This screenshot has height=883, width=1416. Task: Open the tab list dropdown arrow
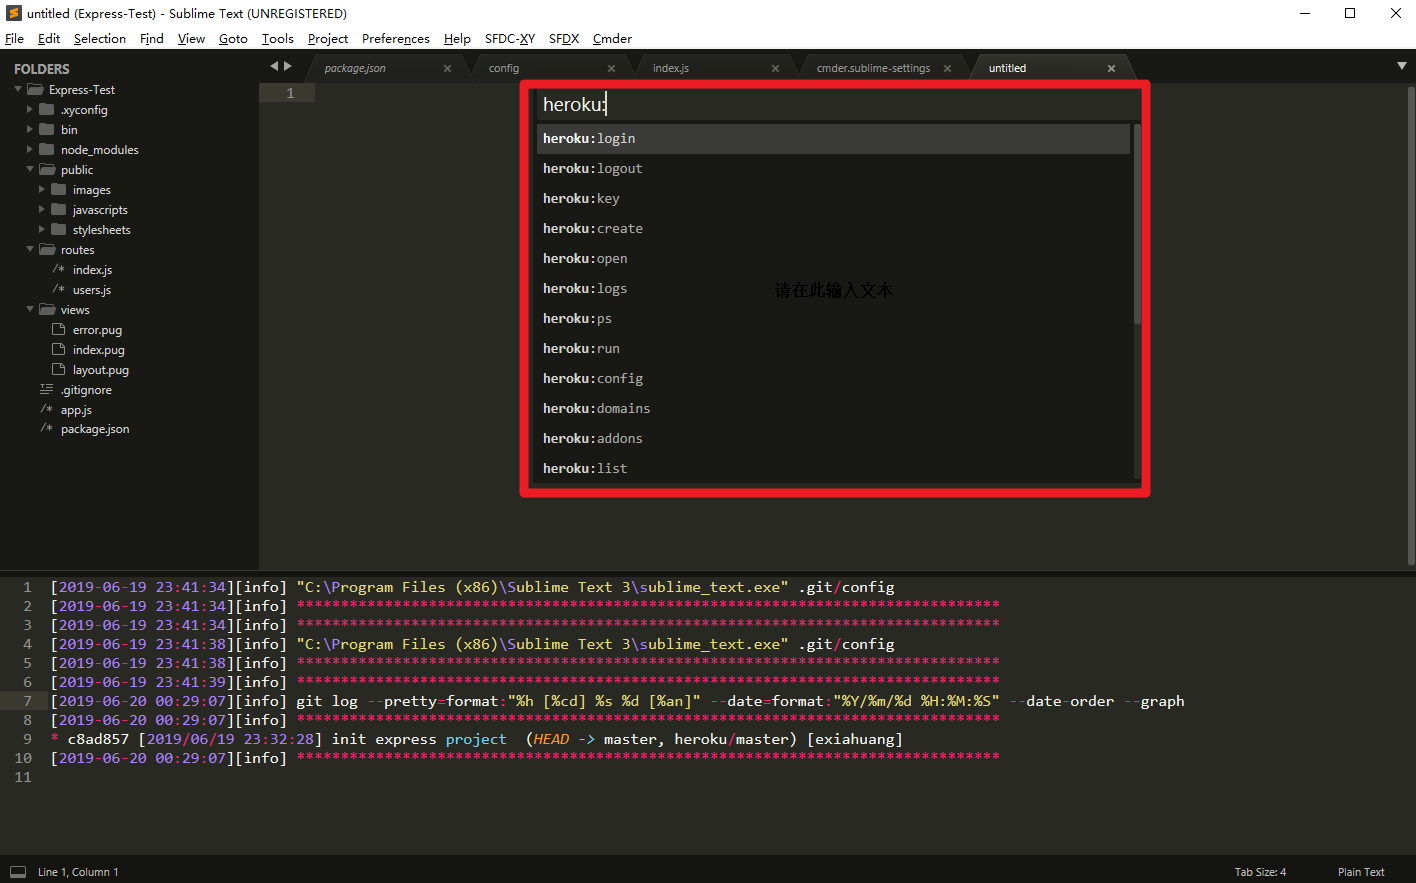(1401, 66)
